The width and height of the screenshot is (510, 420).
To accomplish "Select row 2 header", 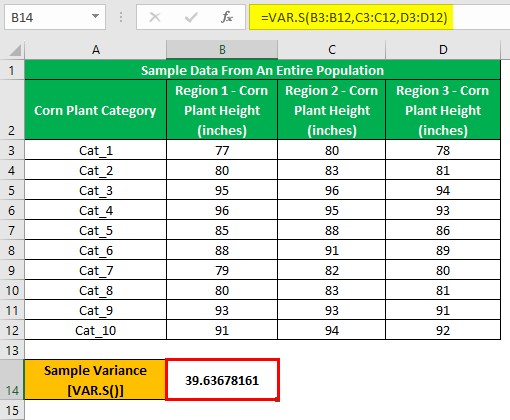I will 12,110.
